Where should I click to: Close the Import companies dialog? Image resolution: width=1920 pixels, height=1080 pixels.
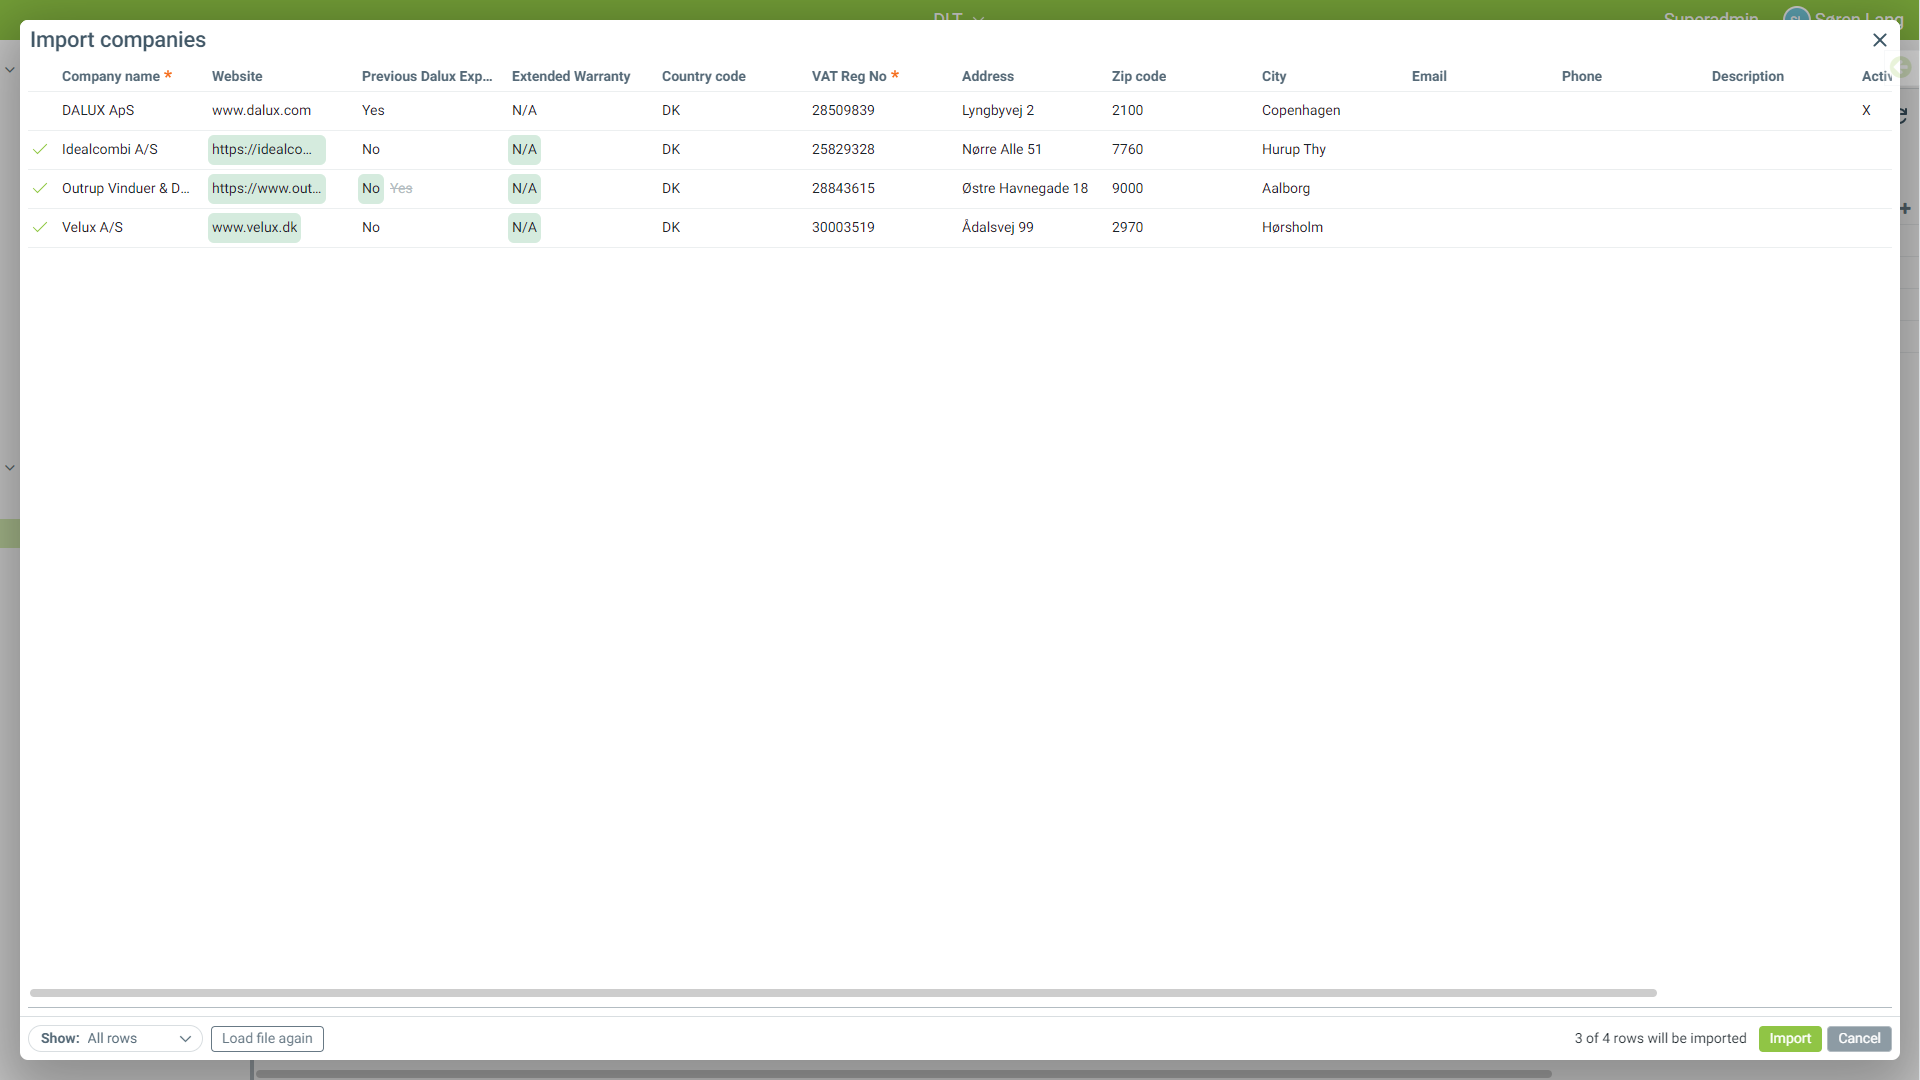1879,40
